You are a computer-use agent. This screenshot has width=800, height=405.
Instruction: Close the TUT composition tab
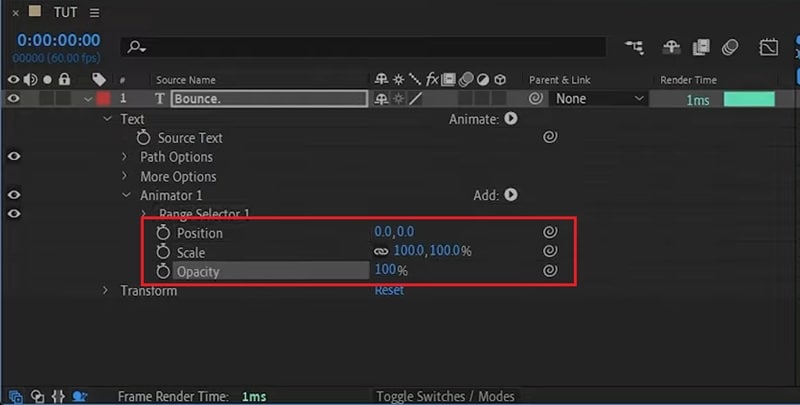pos(15,13)
